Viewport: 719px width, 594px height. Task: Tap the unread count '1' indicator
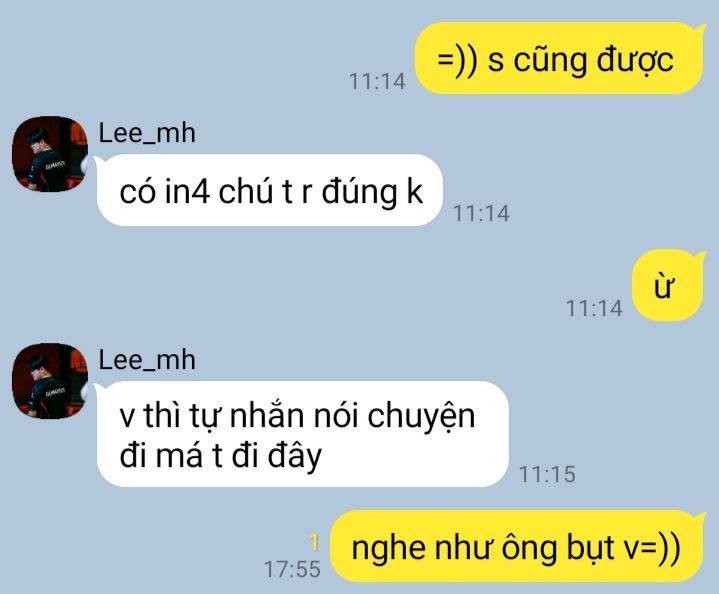click(314, 543)
